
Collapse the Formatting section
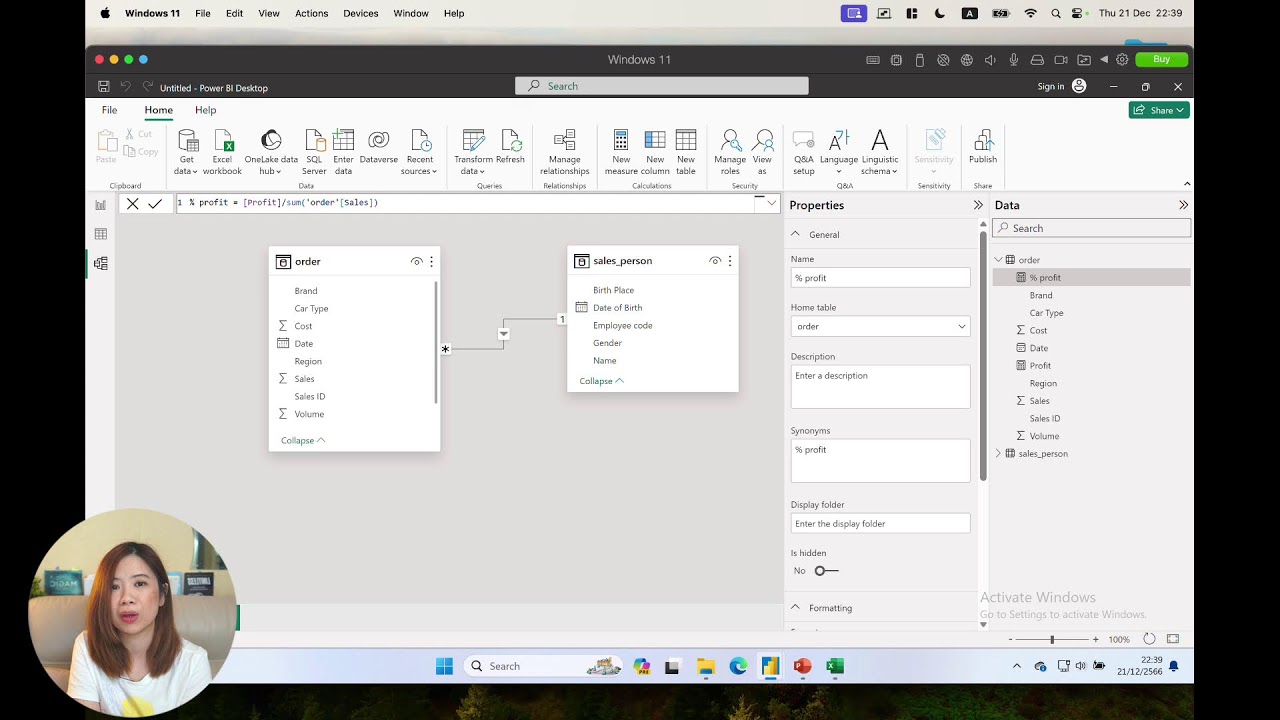click(796, 607)
